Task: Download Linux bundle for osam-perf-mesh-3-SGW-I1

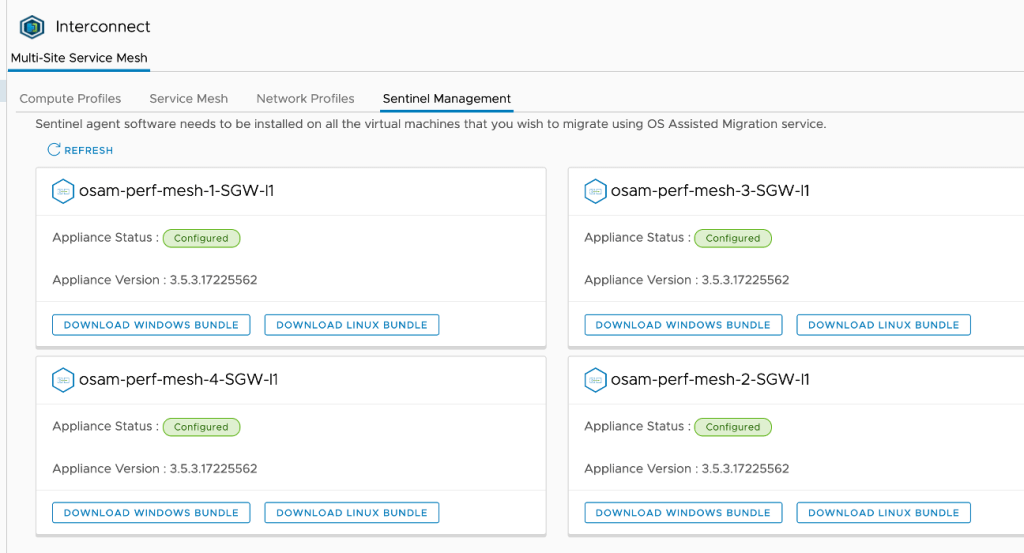Action: click(x=883, y=325)
